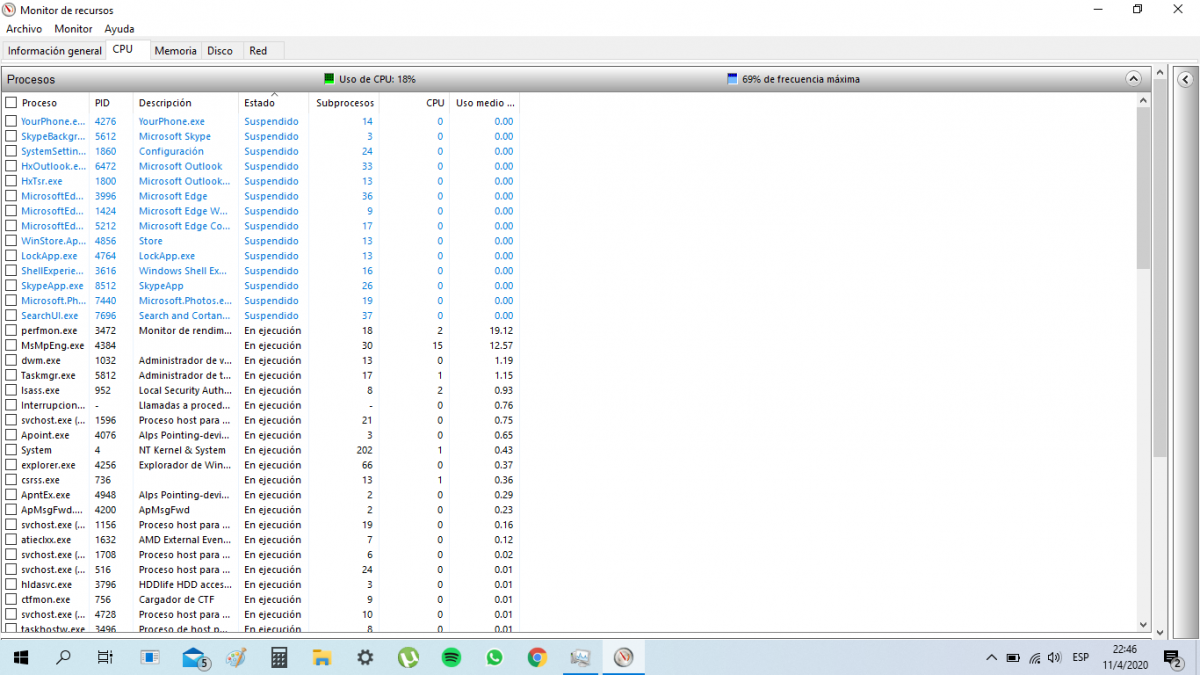Open the Mail app with 5 badge
Image resolution: width=1200 pixels, height=675 pixels.
point(194,658)
